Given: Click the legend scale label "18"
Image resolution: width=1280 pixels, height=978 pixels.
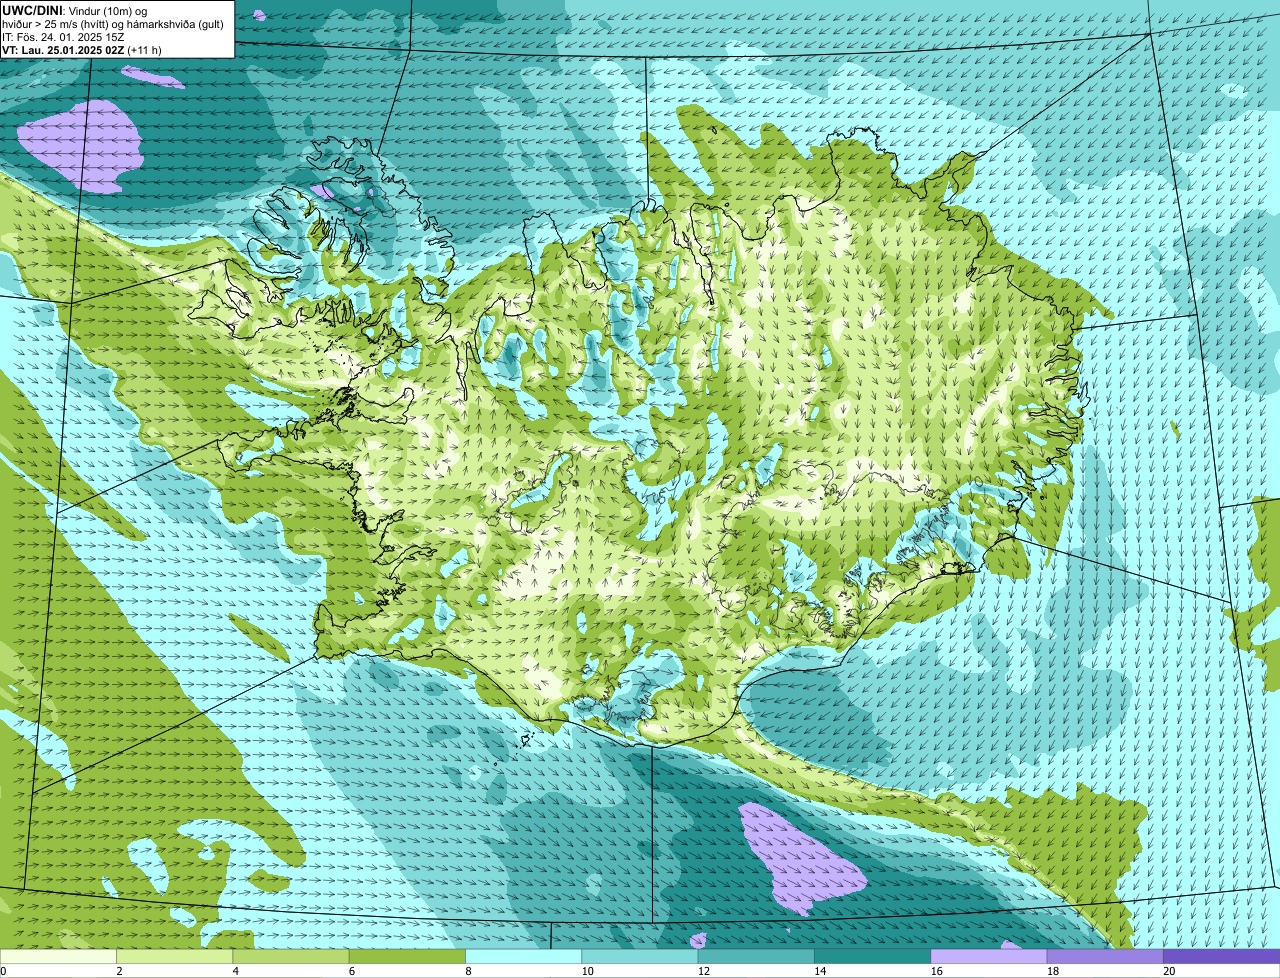Looking at the screenshot, I should click(x=1053, y=971).
